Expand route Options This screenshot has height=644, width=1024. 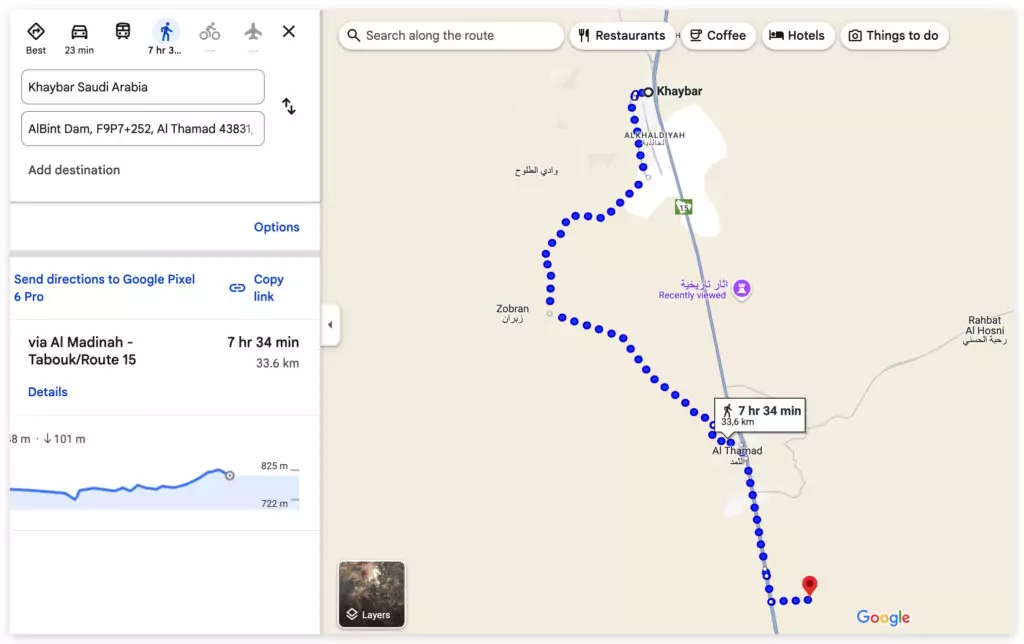[276, 227]
